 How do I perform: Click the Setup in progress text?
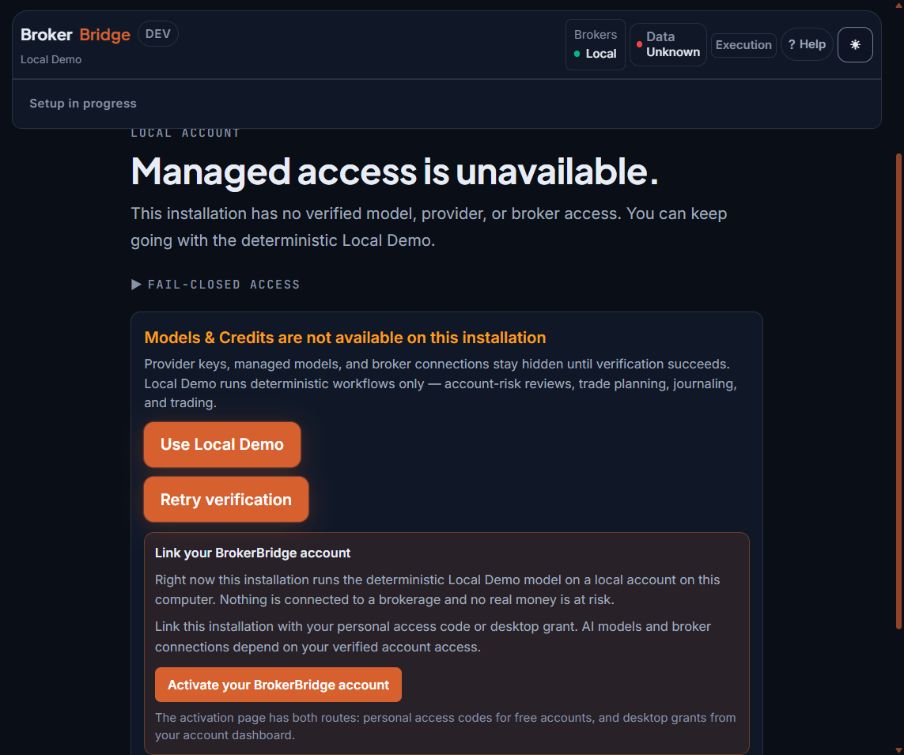83,104
